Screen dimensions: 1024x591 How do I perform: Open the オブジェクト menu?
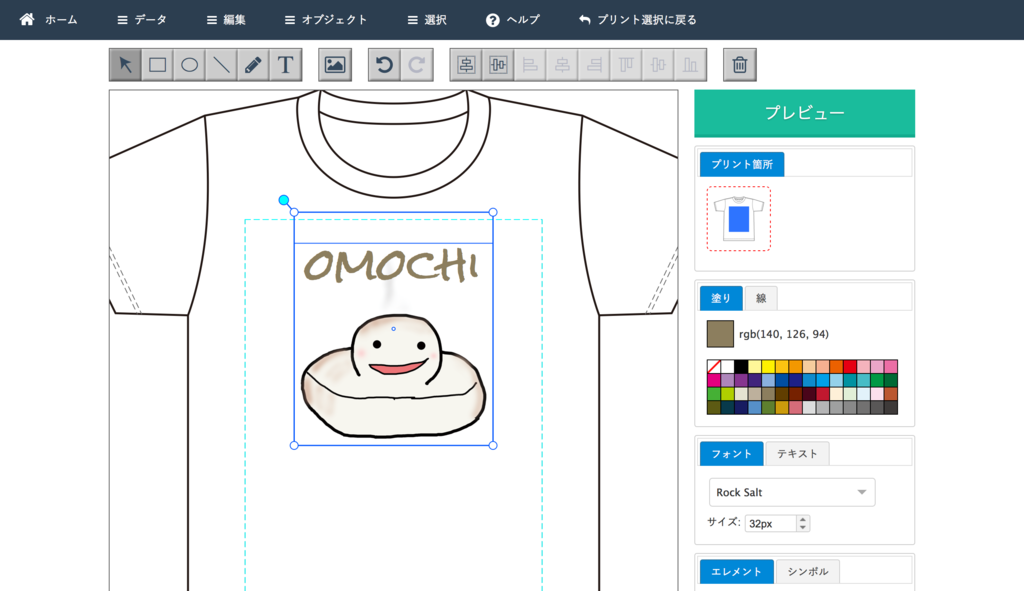click(x=326, y=20)
